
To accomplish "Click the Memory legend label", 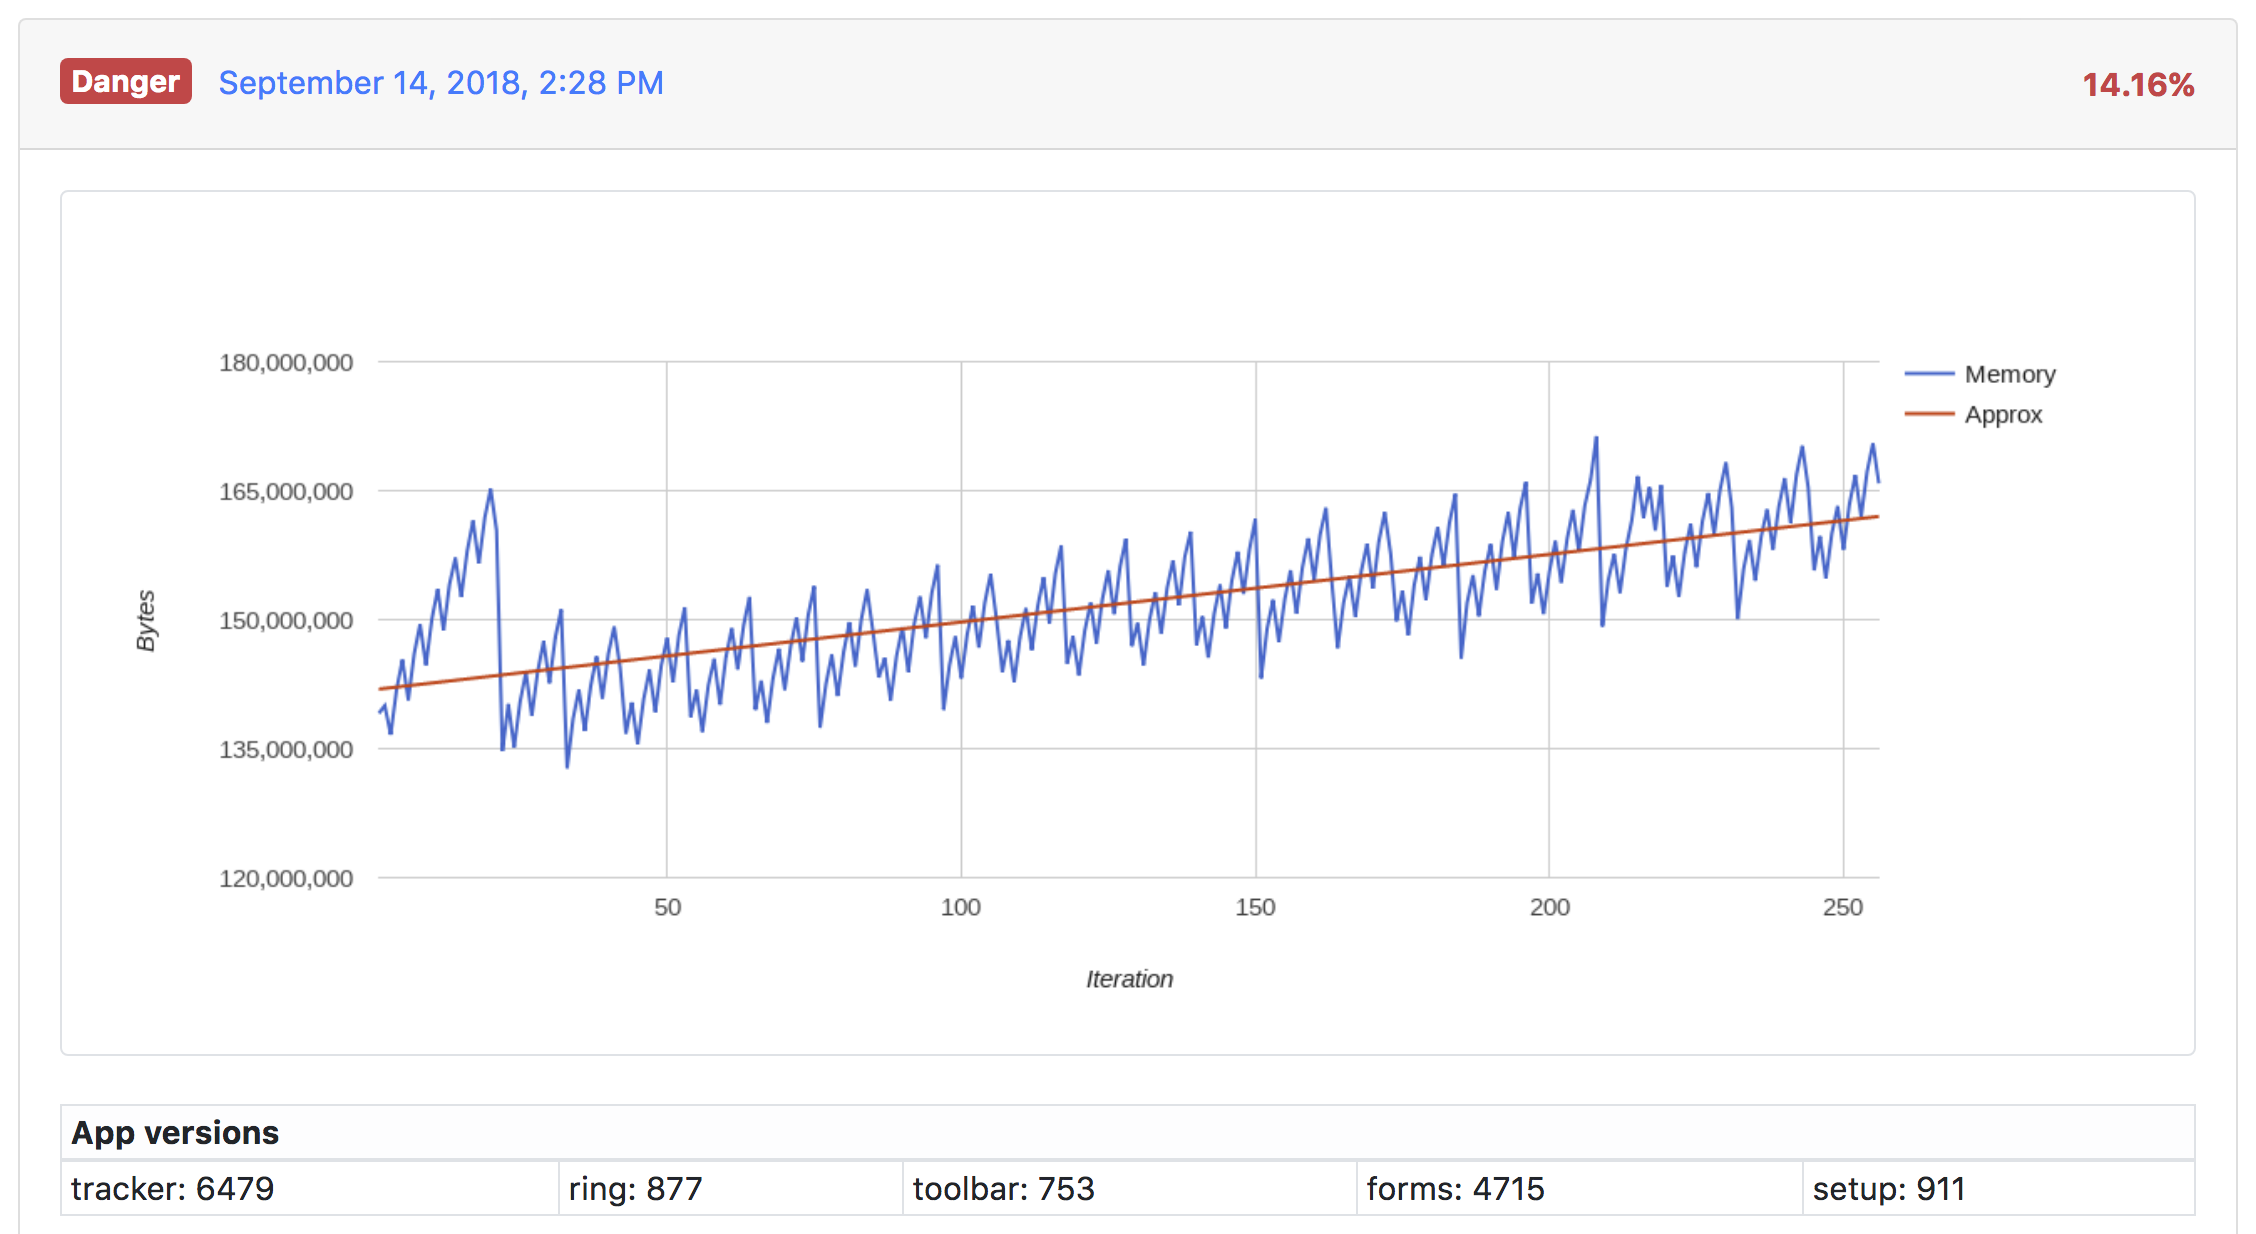I will coord(2009,374).
